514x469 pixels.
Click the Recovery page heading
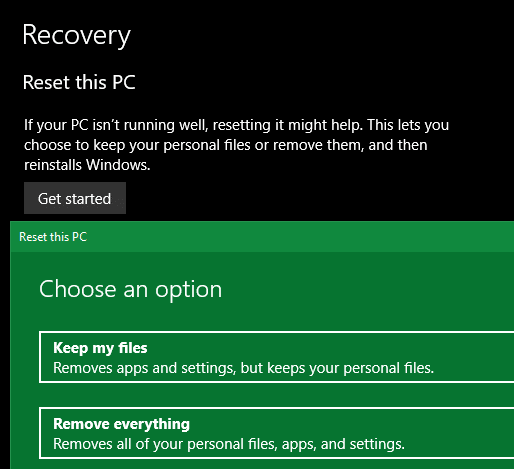pos(76,35)
